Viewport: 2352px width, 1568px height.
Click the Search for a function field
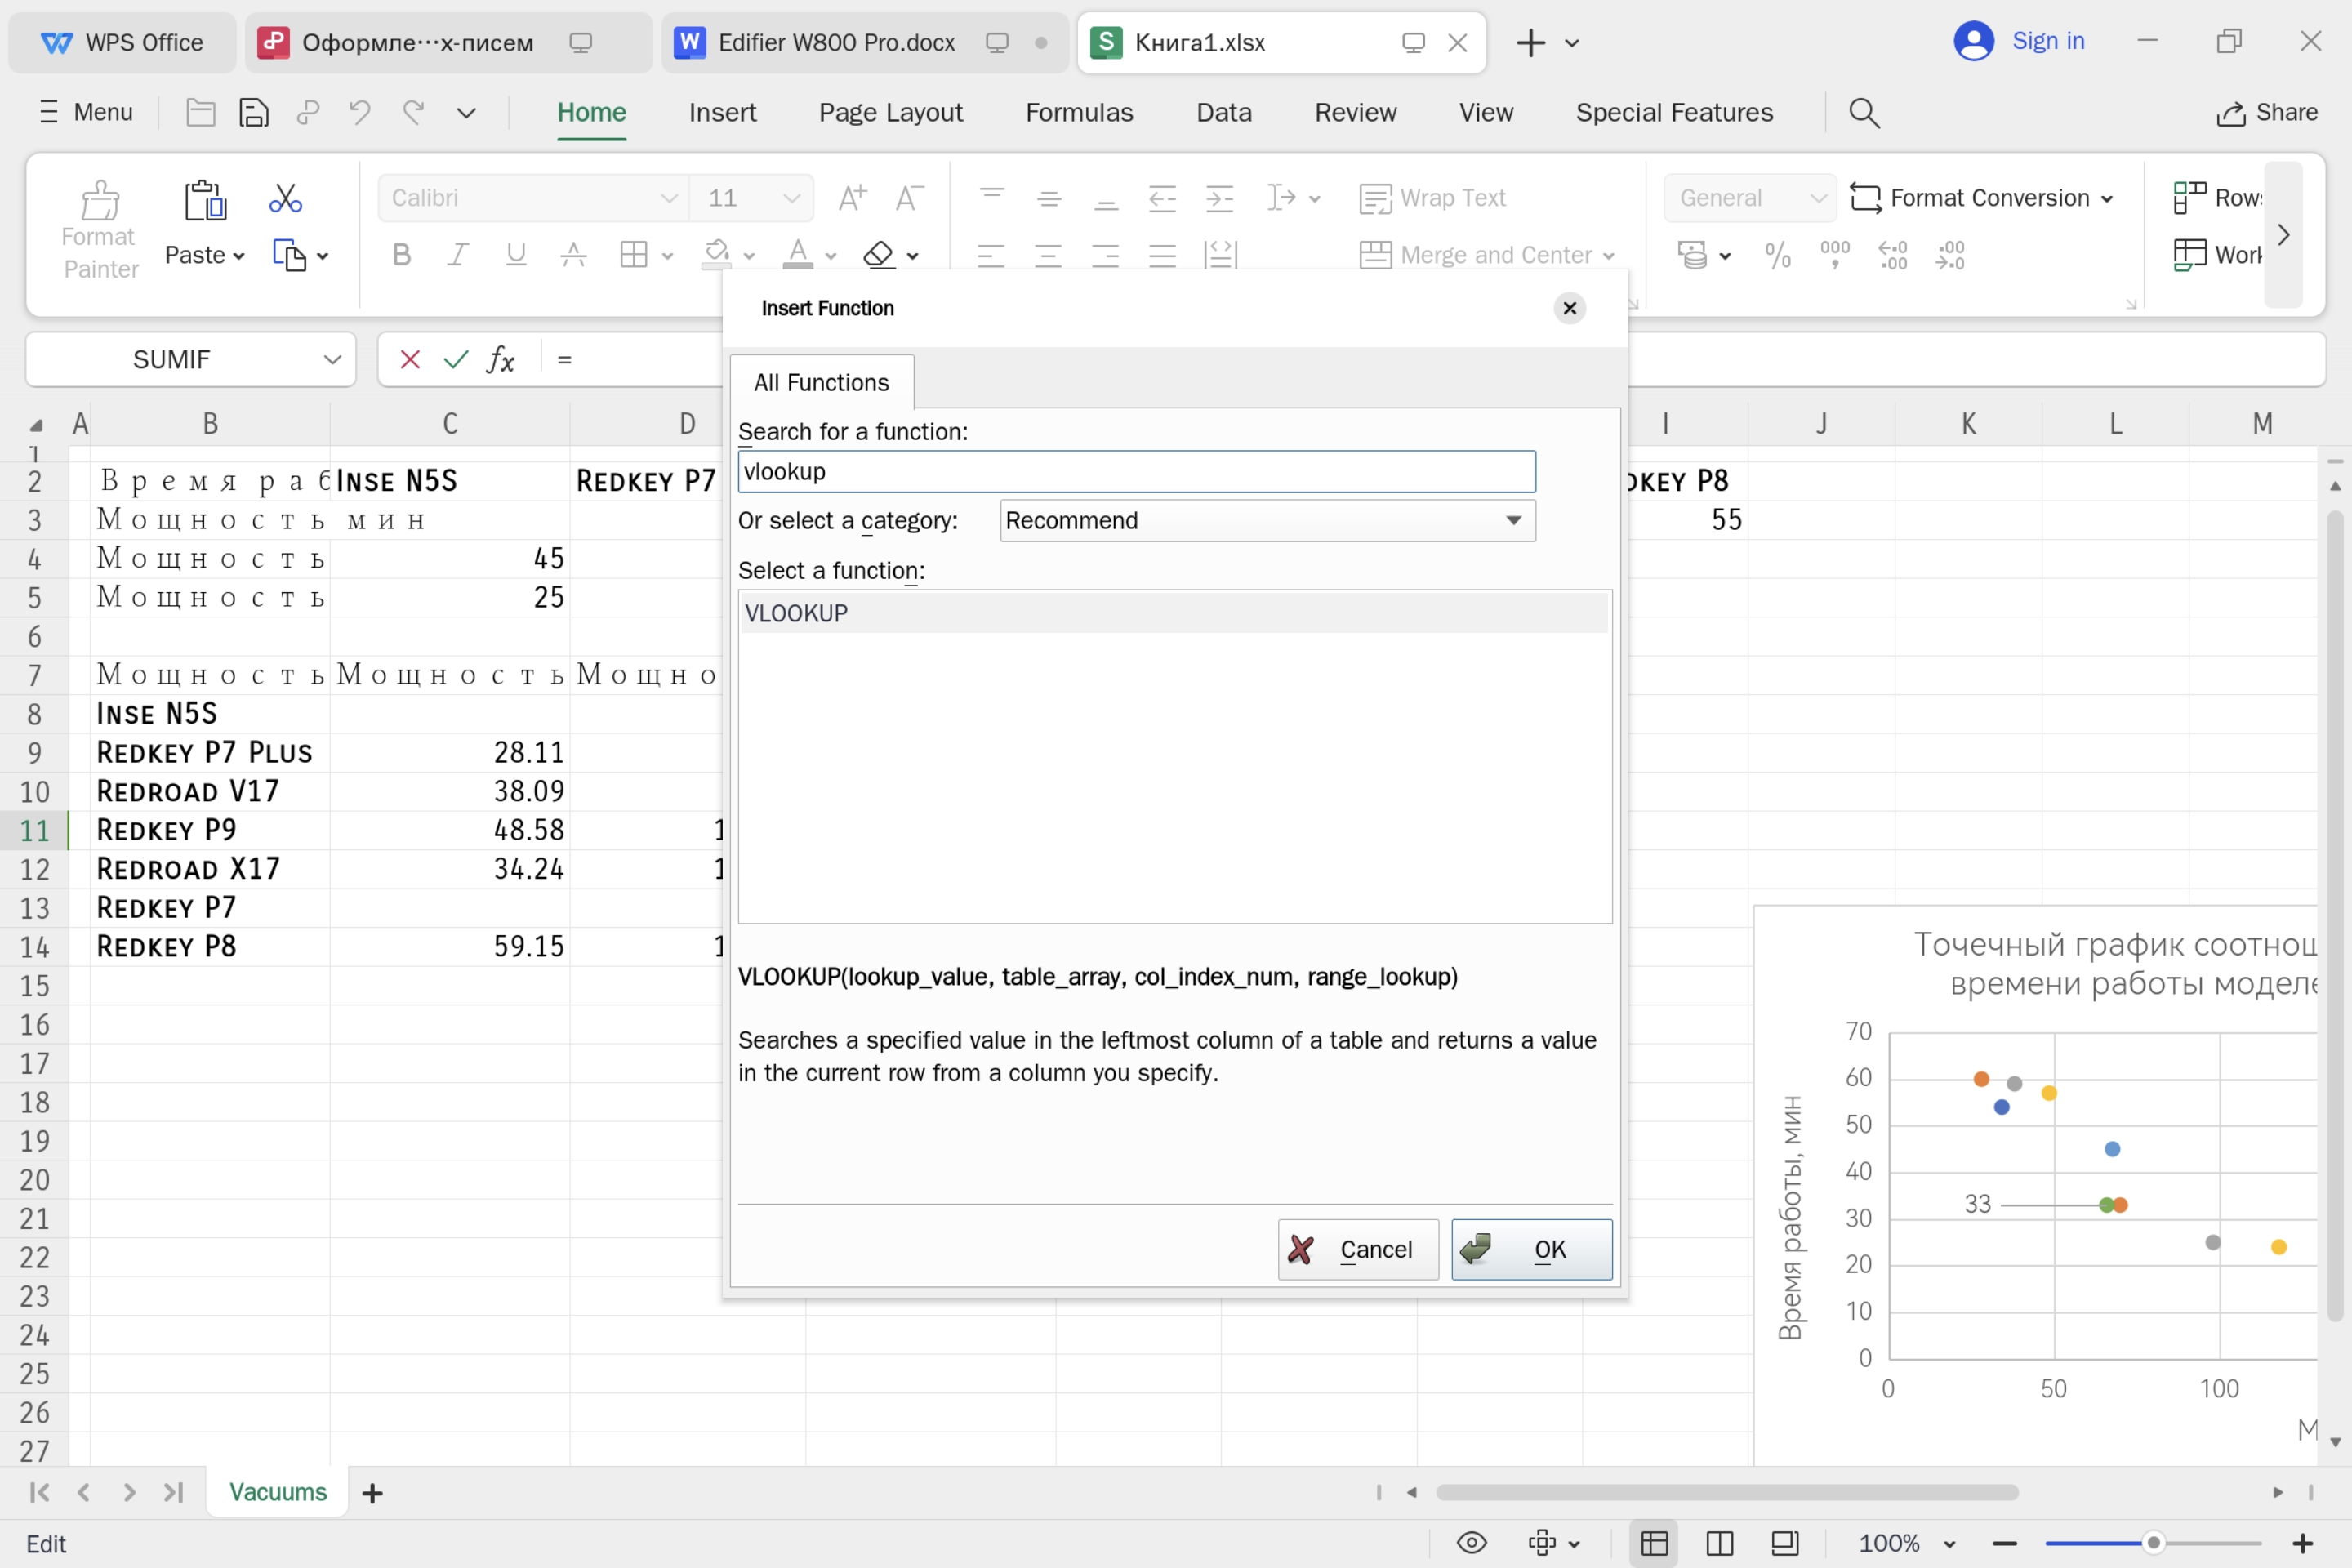1136,471
